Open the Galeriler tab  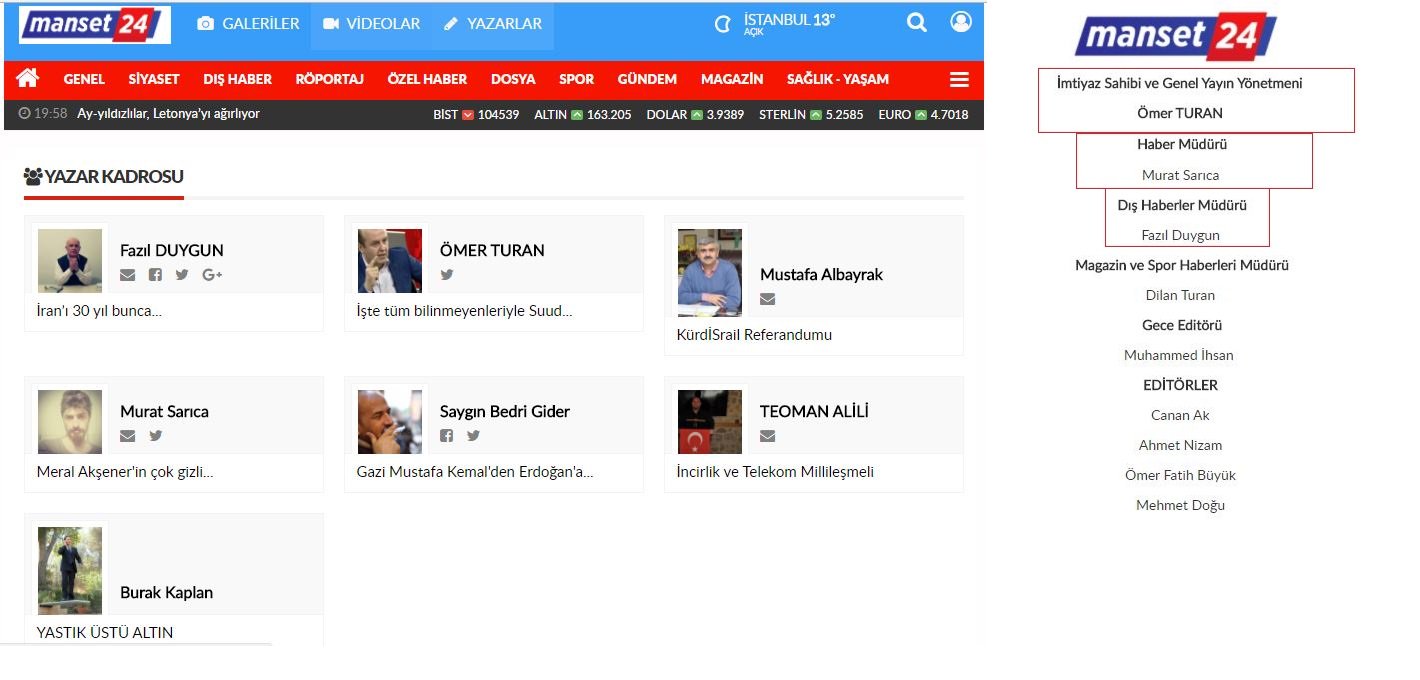point(249,24)
